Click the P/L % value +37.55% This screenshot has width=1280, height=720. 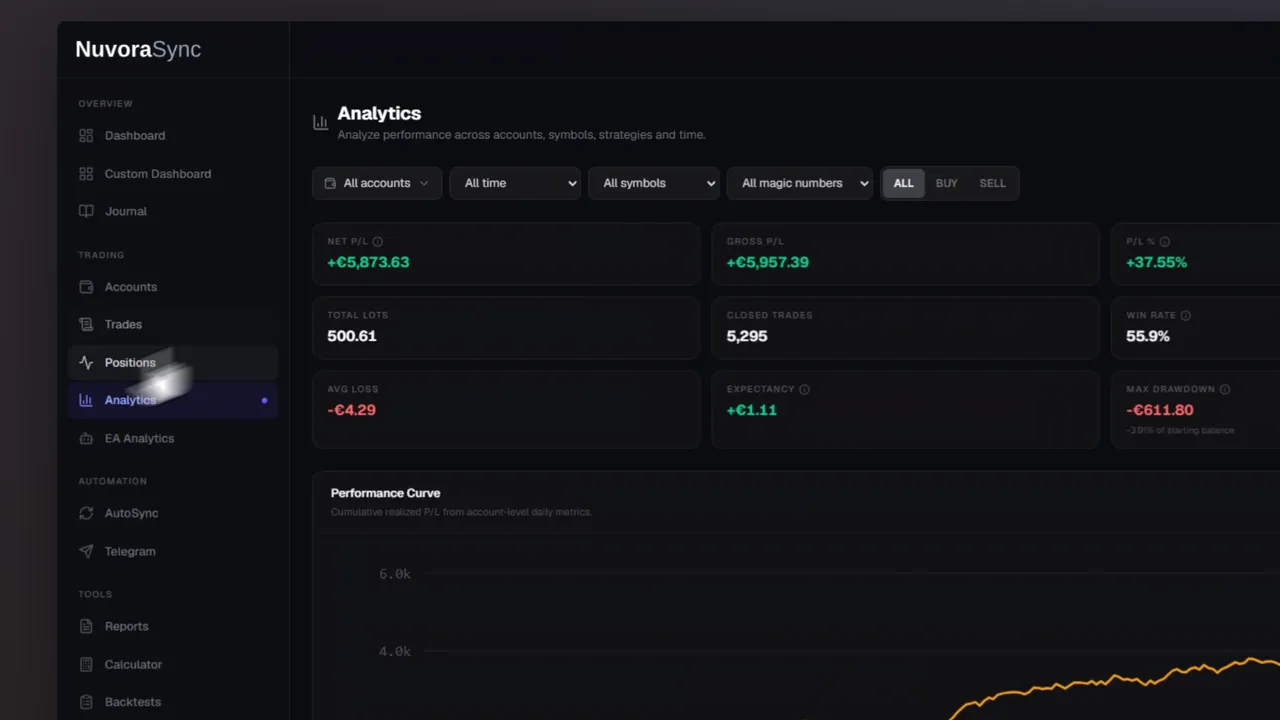1156,262
